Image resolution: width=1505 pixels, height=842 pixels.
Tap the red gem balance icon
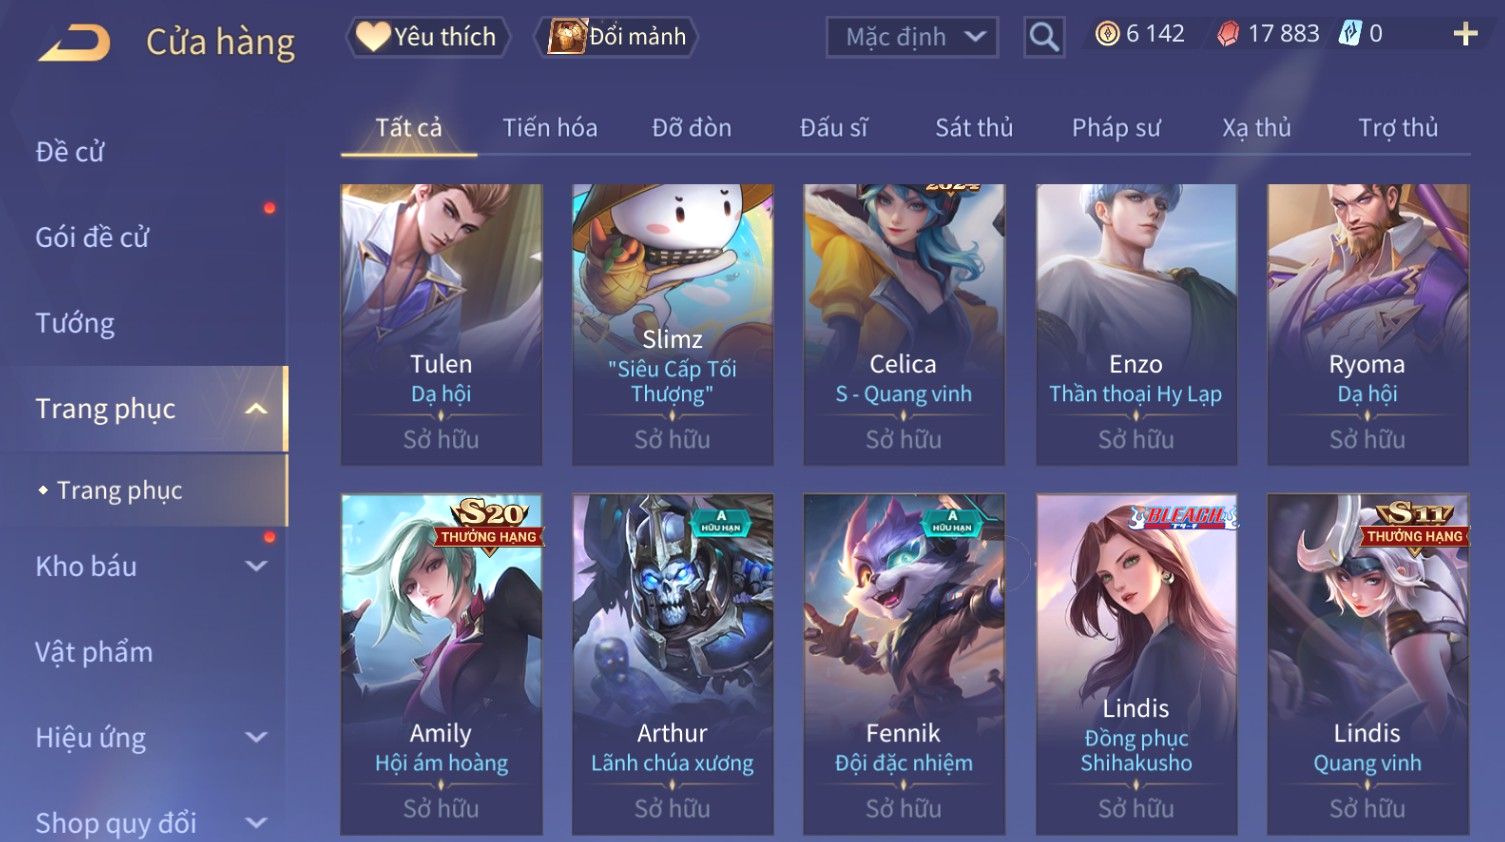[x=1228, y=34]
